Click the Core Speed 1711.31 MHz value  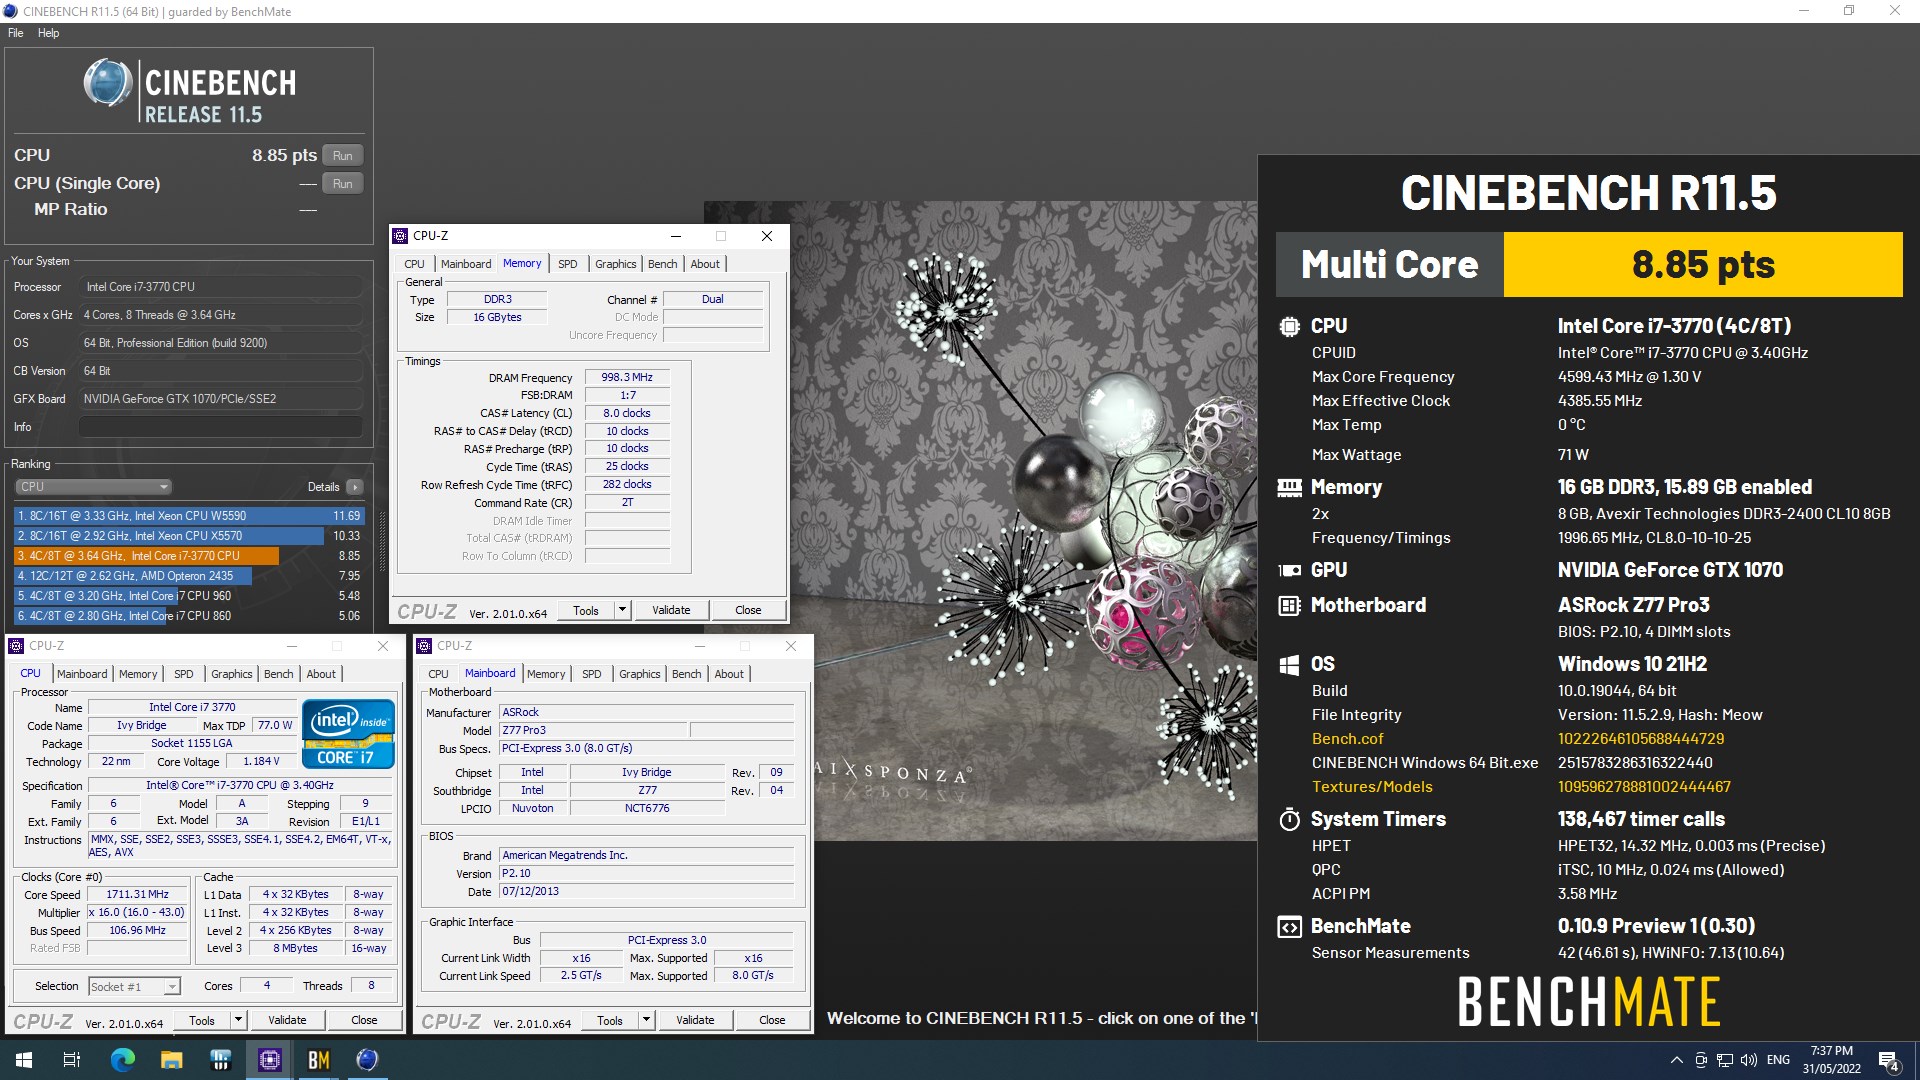138,895
